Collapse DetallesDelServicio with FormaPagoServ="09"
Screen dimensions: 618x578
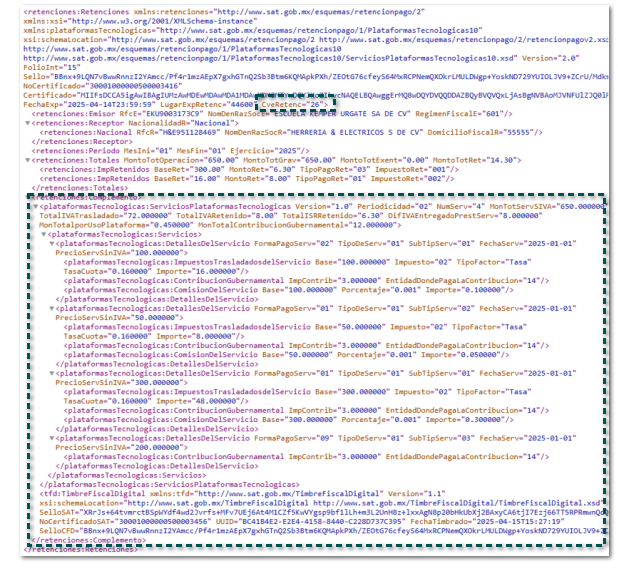coord(52,438)
